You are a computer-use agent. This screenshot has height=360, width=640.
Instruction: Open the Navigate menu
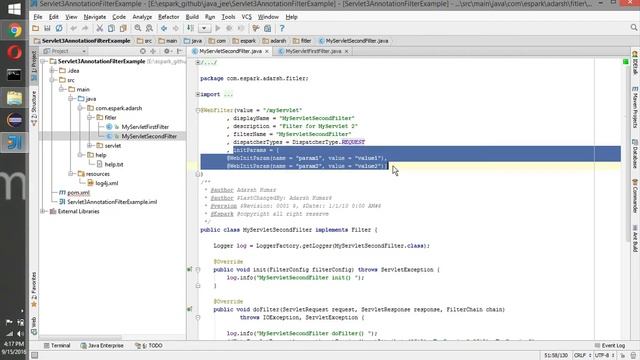pyautogui.click(x=95, y=17)
